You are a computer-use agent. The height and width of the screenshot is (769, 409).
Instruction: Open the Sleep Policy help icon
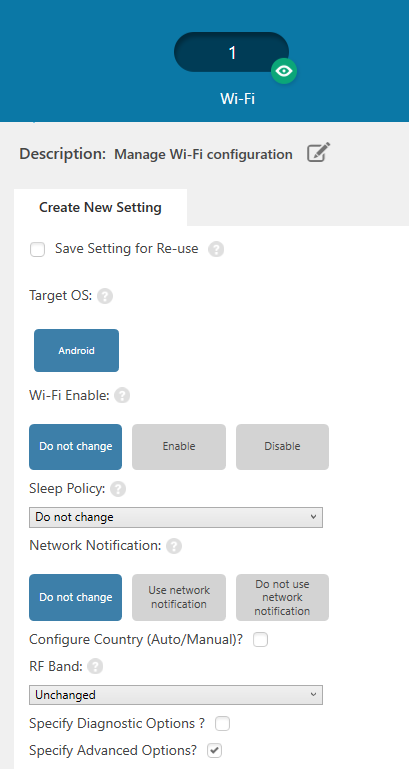tap(118, 489)
